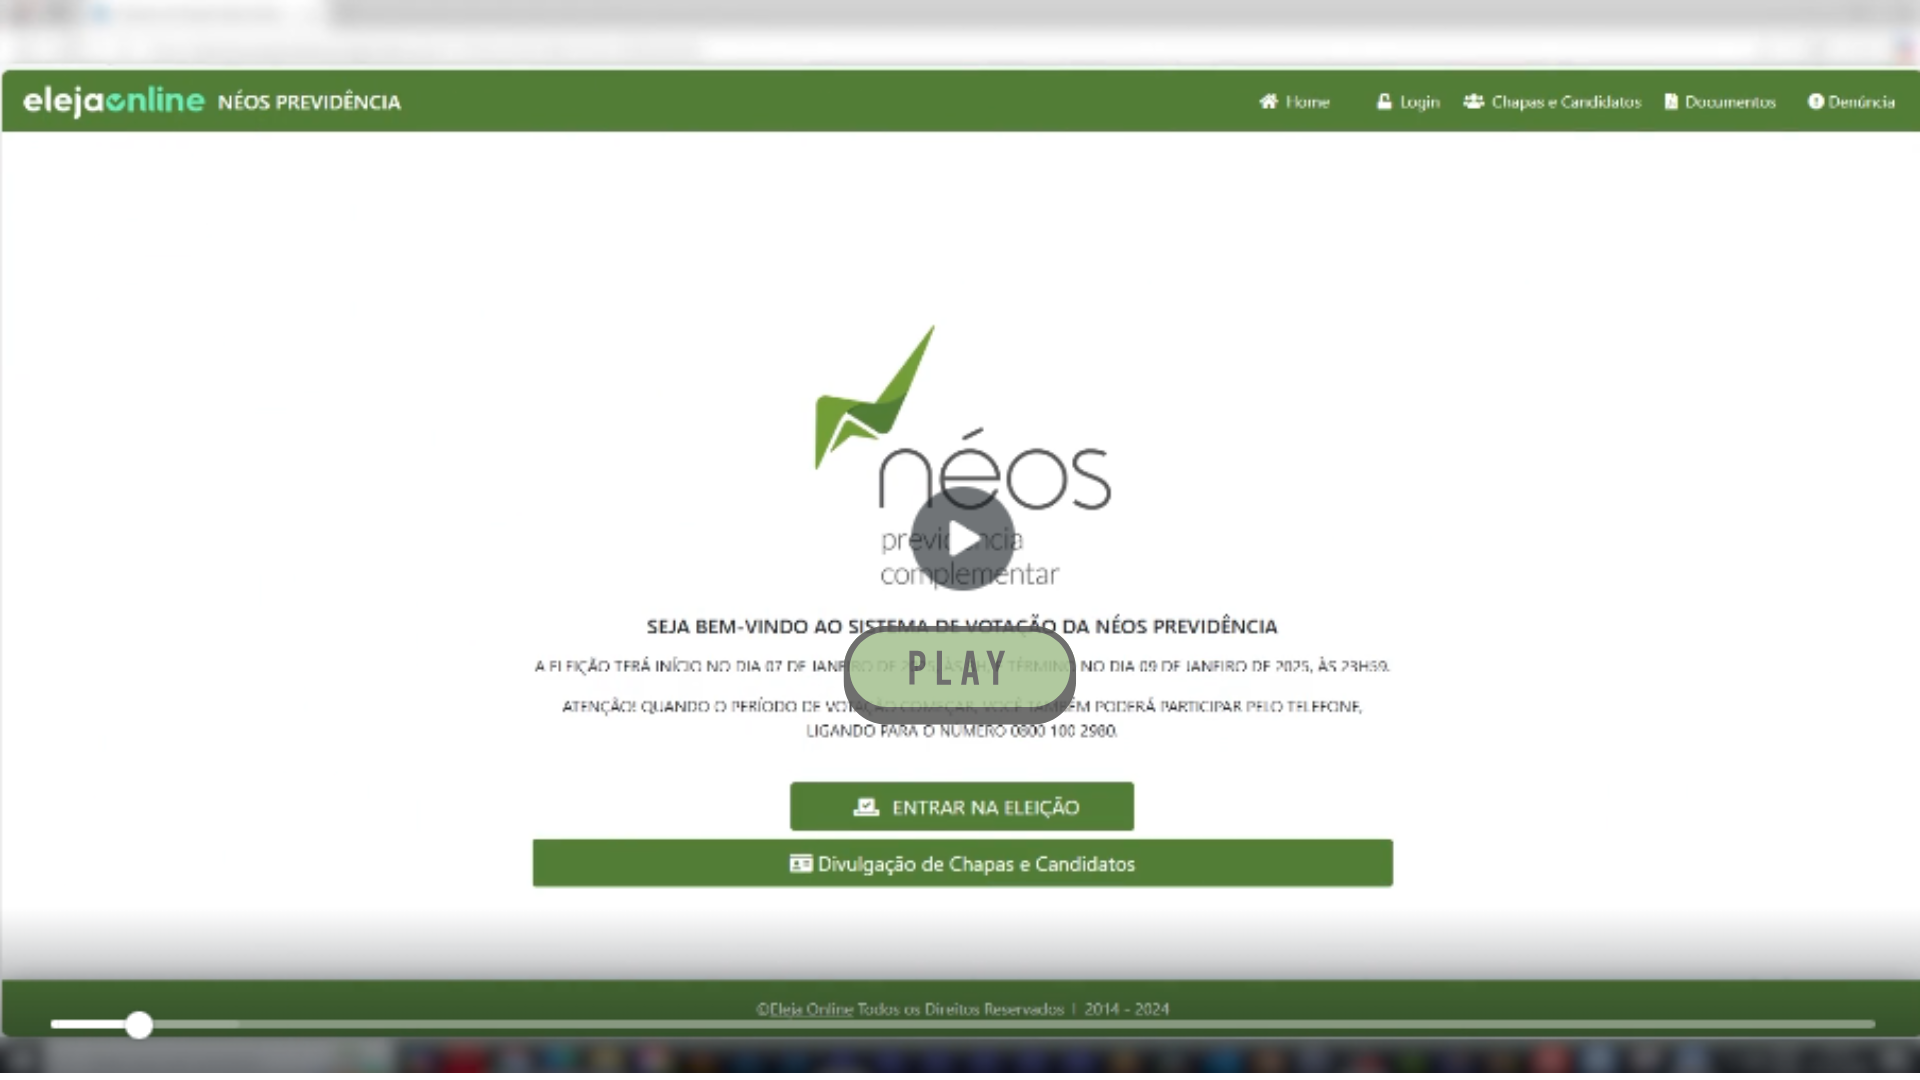Follow the Eleja Online footer link
This screenshot has height=1080, width=1920.
click(x=810, y=1009)
